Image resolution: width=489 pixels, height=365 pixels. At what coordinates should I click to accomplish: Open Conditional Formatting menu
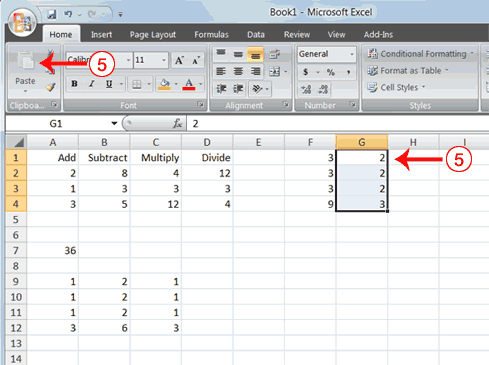click(x=420, y=54)
